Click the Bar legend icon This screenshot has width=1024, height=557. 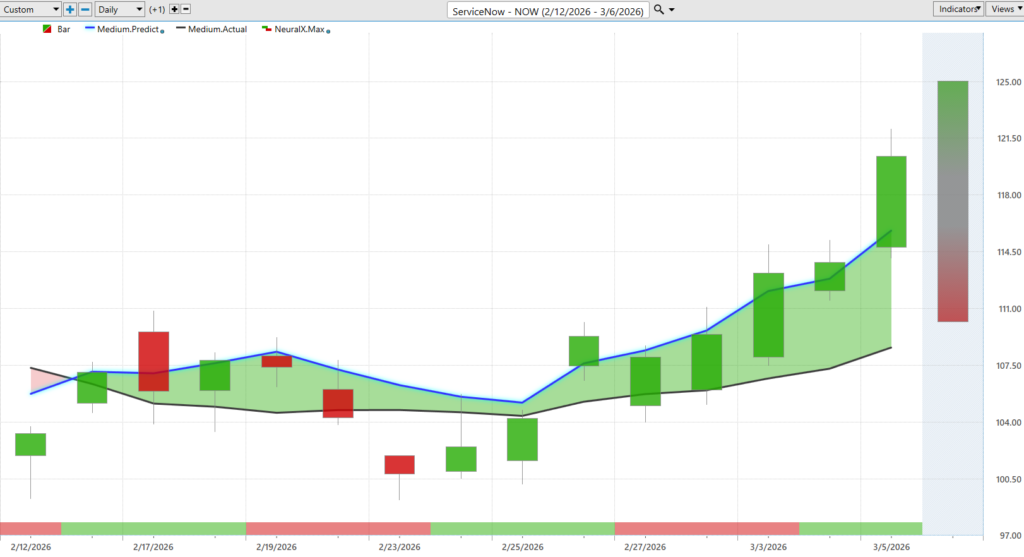pyautogui.click(x=47, y=29)
